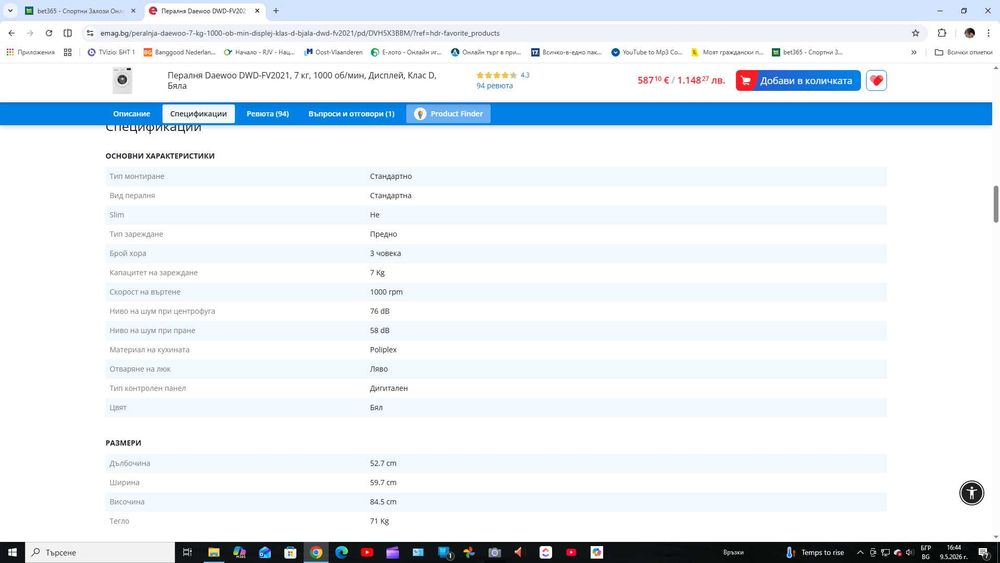Open notification center icon
This screenshot has width=1000, height=563.
[984, 552]
